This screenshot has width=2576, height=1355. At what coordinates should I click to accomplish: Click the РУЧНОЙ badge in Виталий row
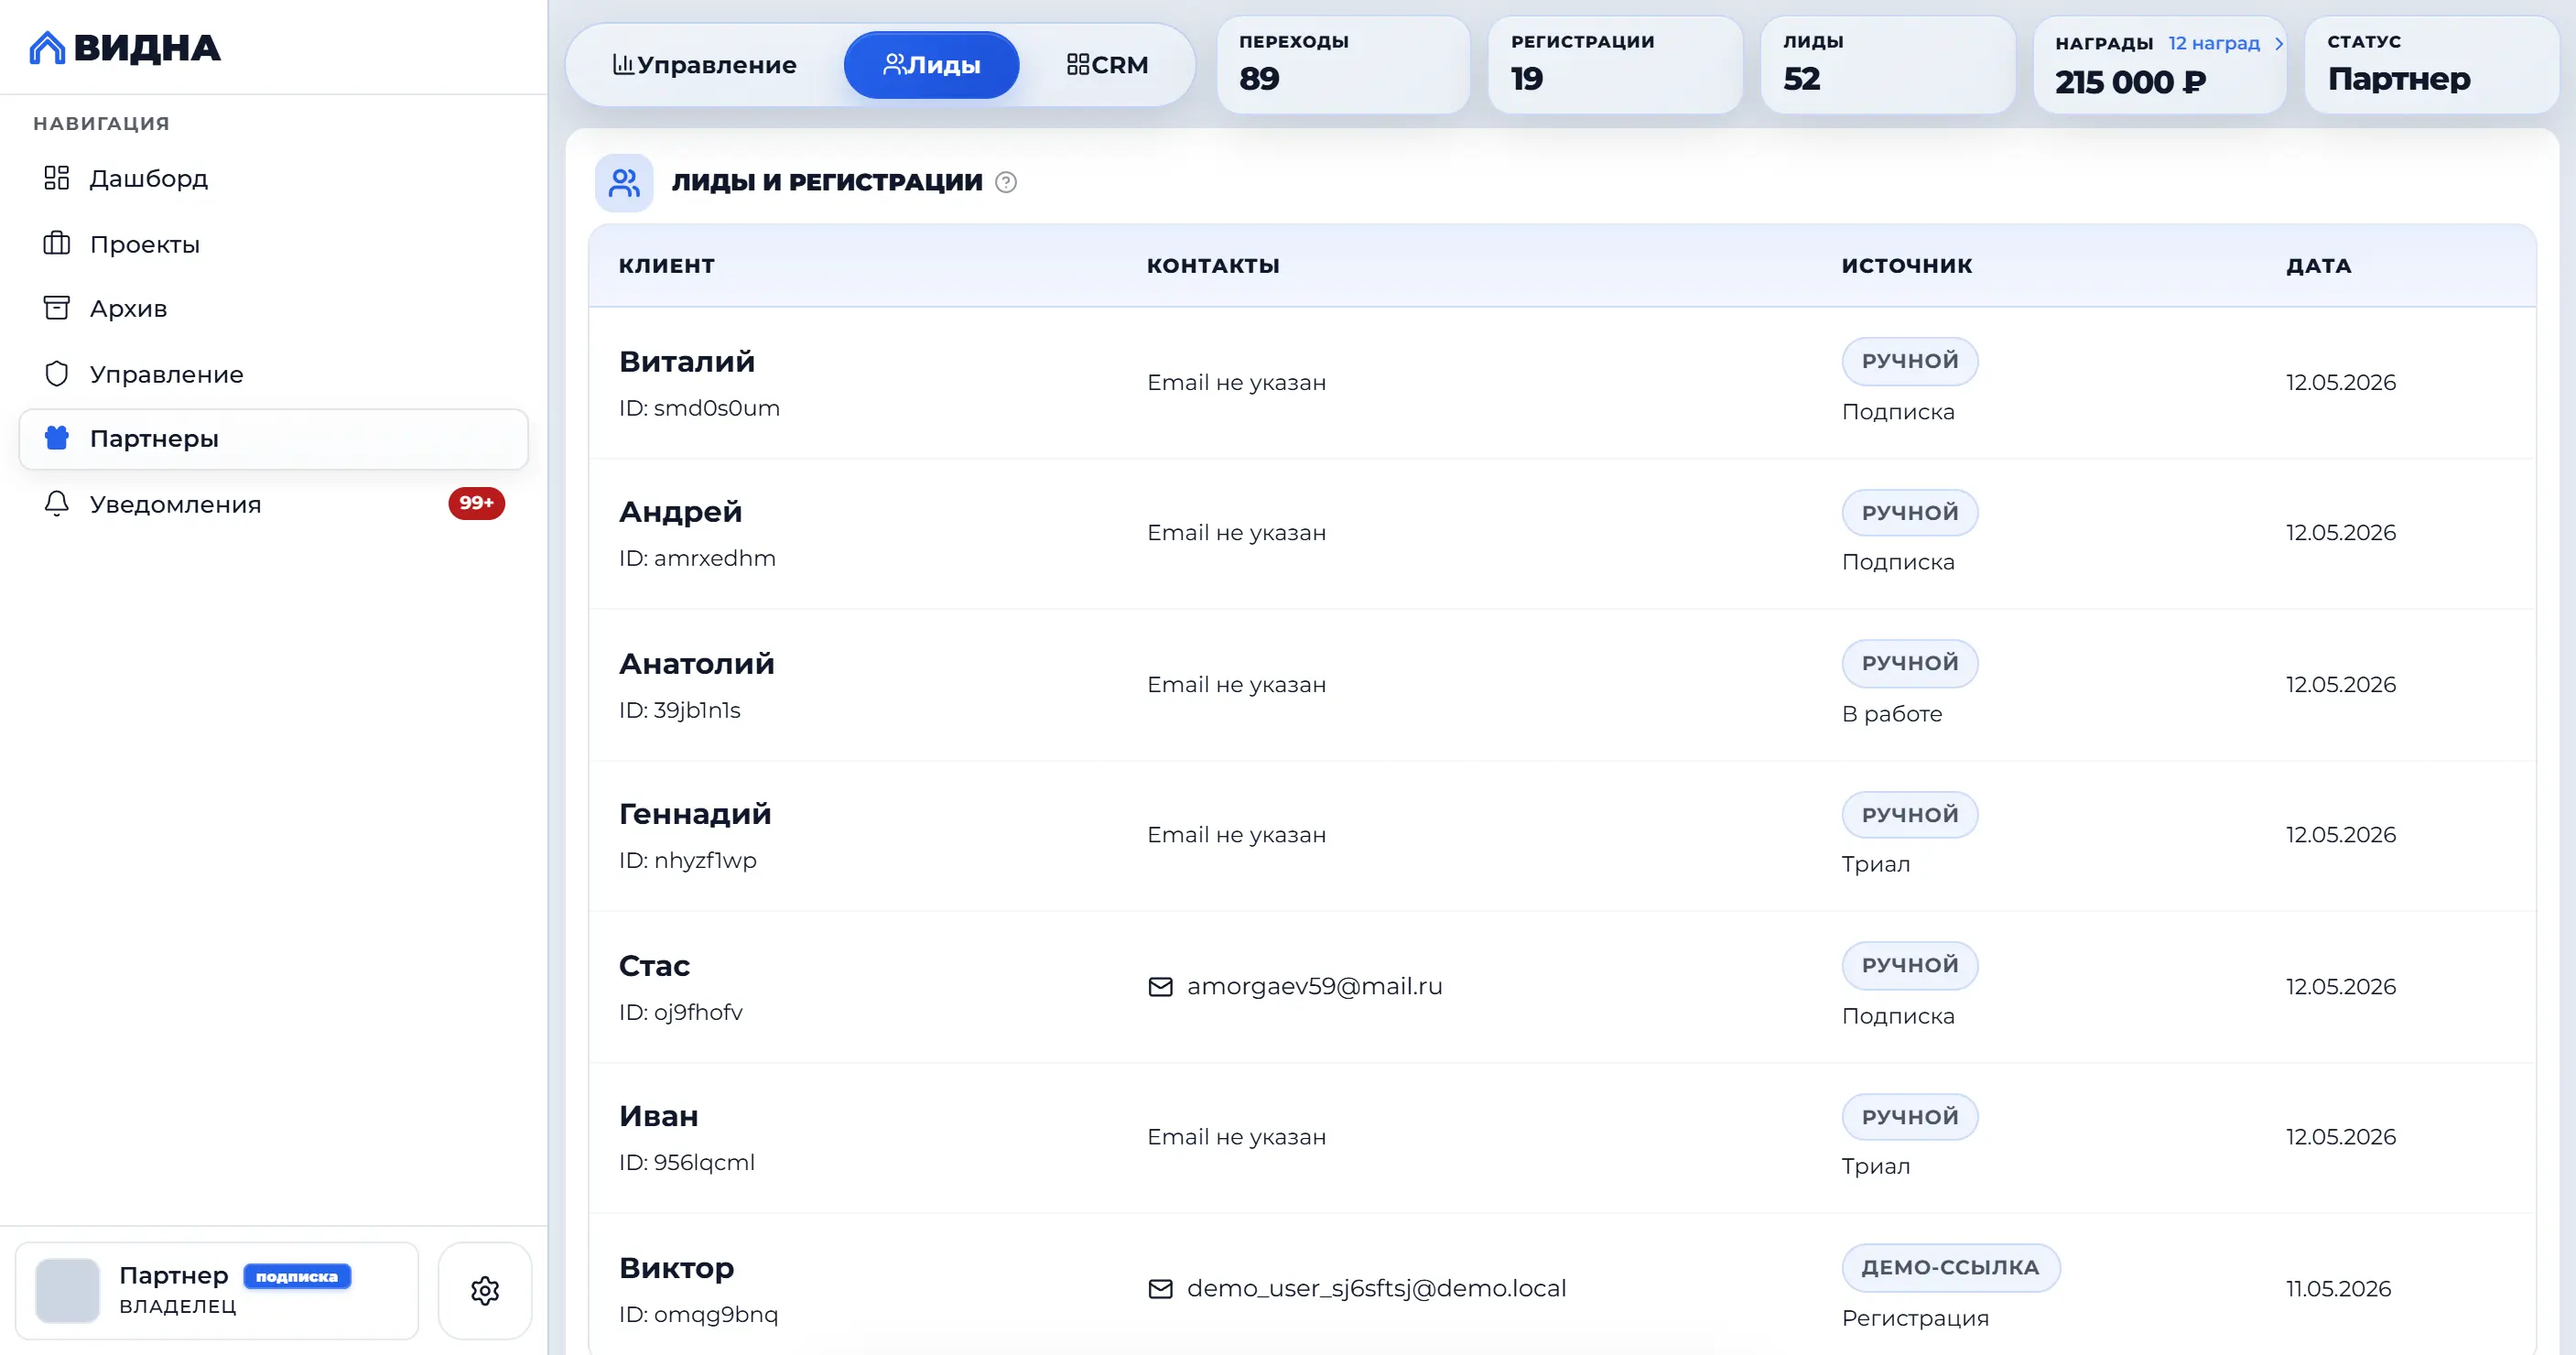click(x=1910, y=361)
